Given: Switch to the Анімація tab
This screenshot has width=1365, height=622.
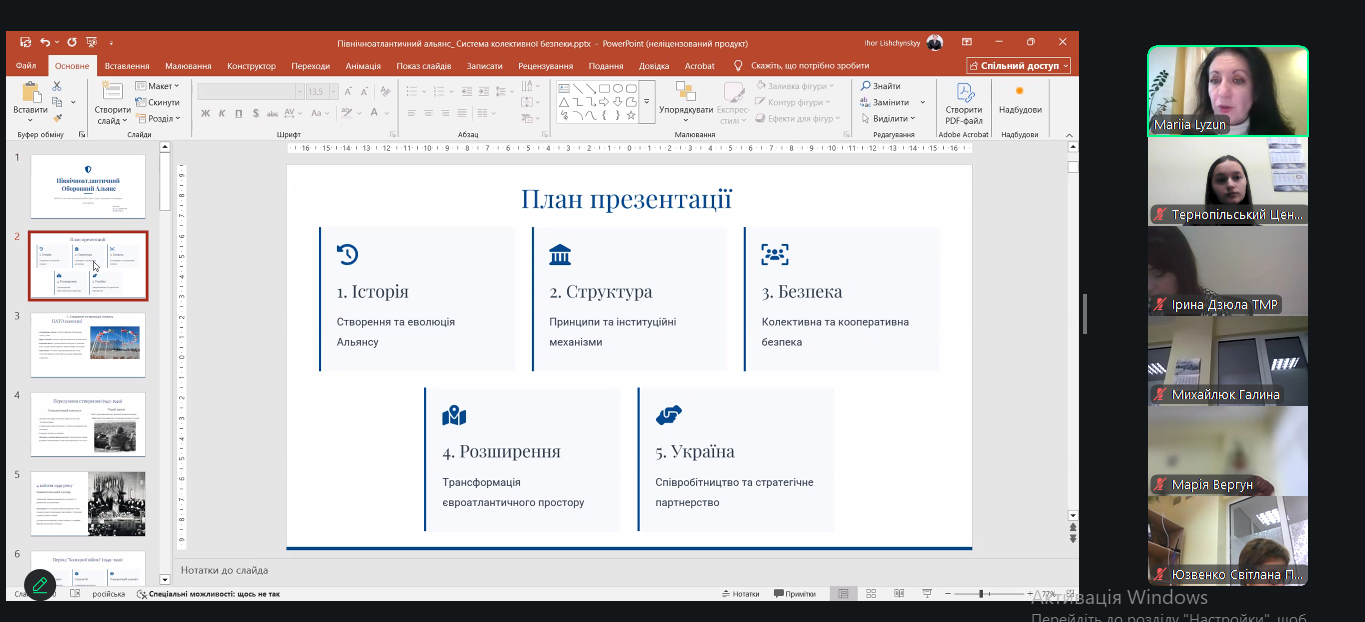Looking at the screenshot, I should [363, 66].
